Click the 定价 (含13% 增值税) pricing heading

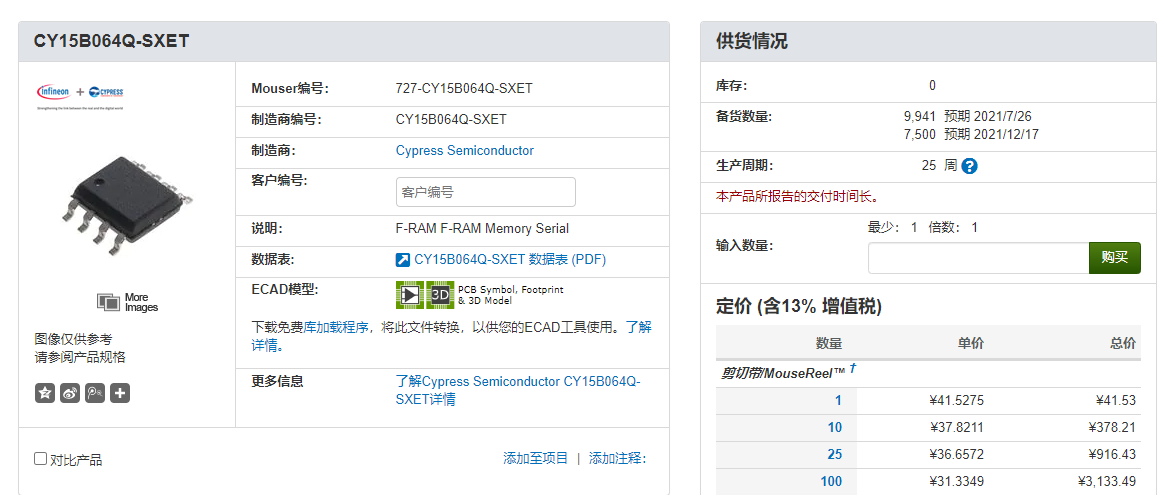tap(799, 306)
